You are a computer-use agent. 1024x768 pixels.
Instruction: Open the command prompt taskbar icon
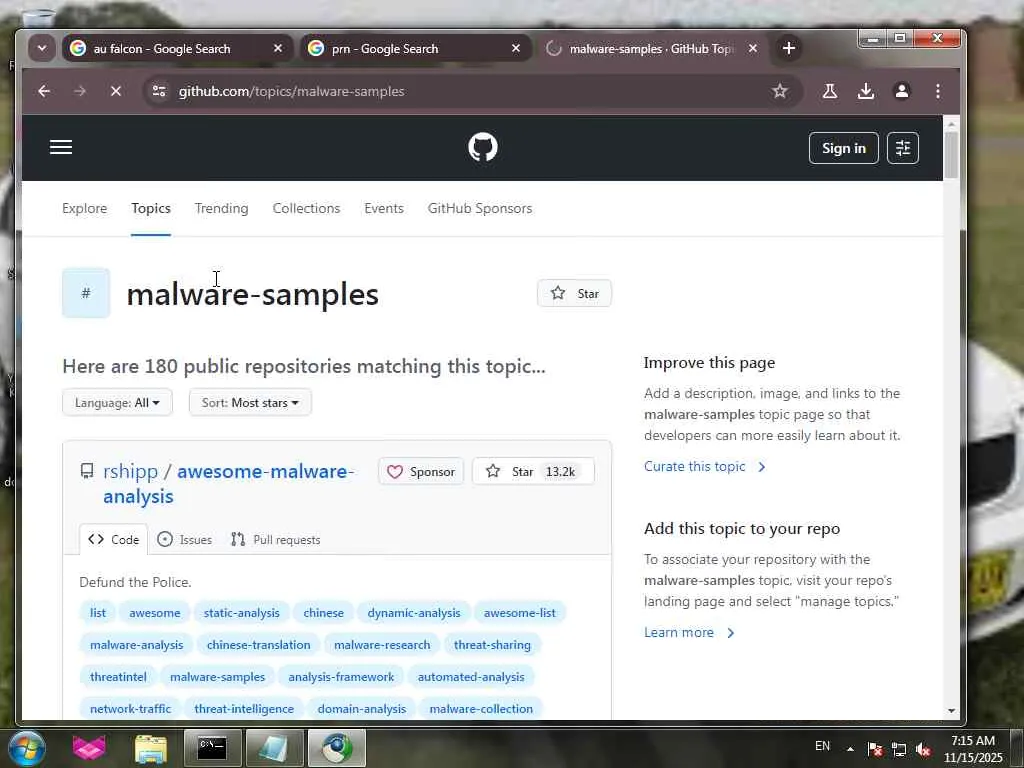click(212, 748)
